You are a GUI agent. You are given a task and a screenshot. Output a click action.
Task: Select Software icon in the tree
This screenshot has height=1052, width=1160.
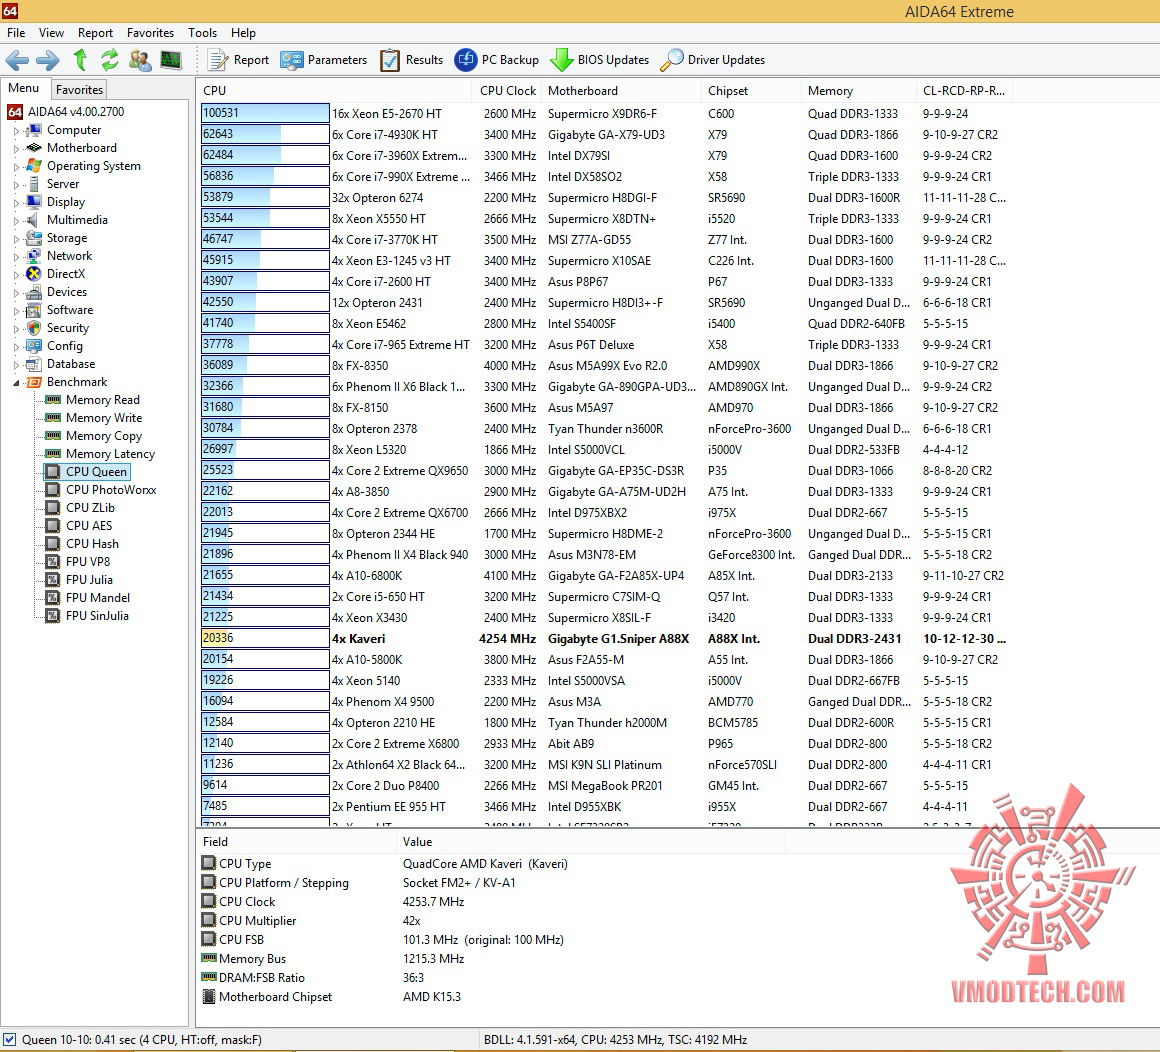point(33,310)
